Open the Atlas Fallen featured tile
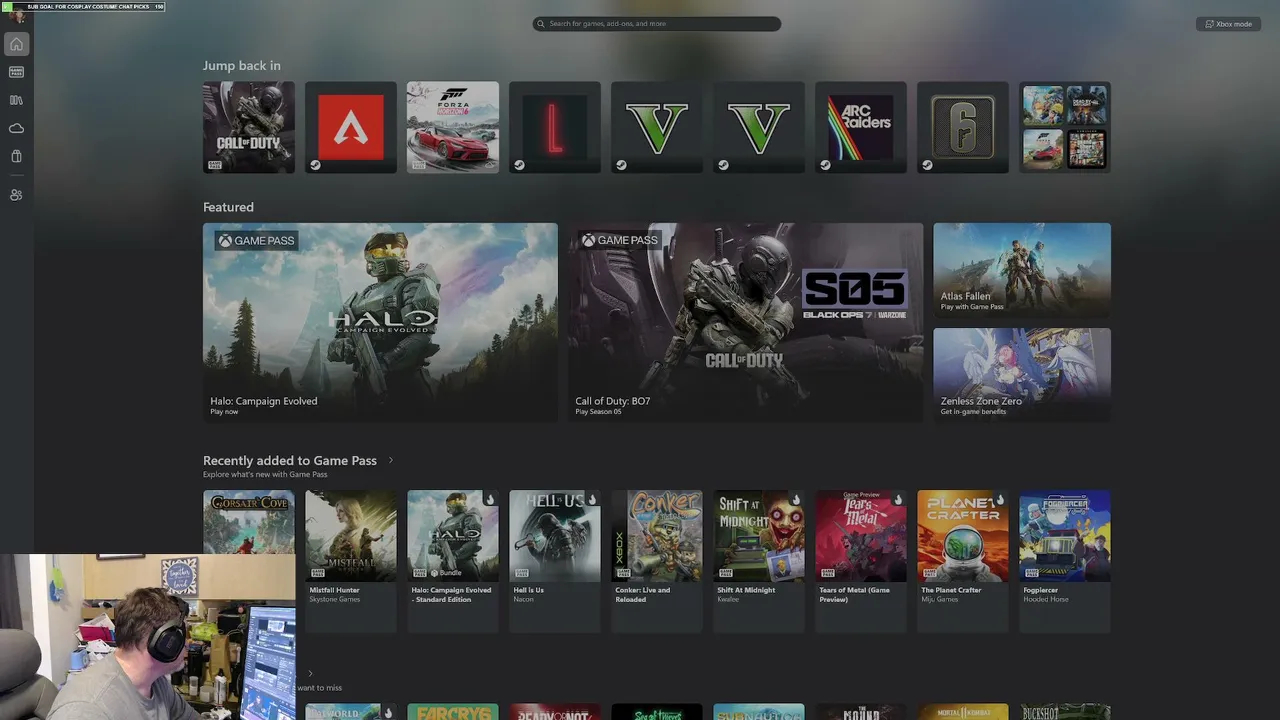 [1022, 270]
